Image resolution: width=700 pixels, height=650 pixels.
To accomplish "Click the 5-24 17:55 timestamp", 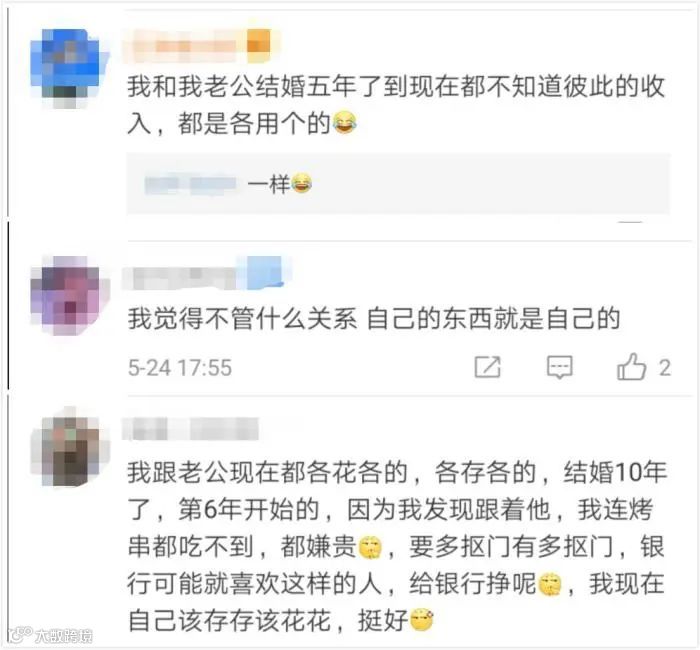I will coord(180,368).
